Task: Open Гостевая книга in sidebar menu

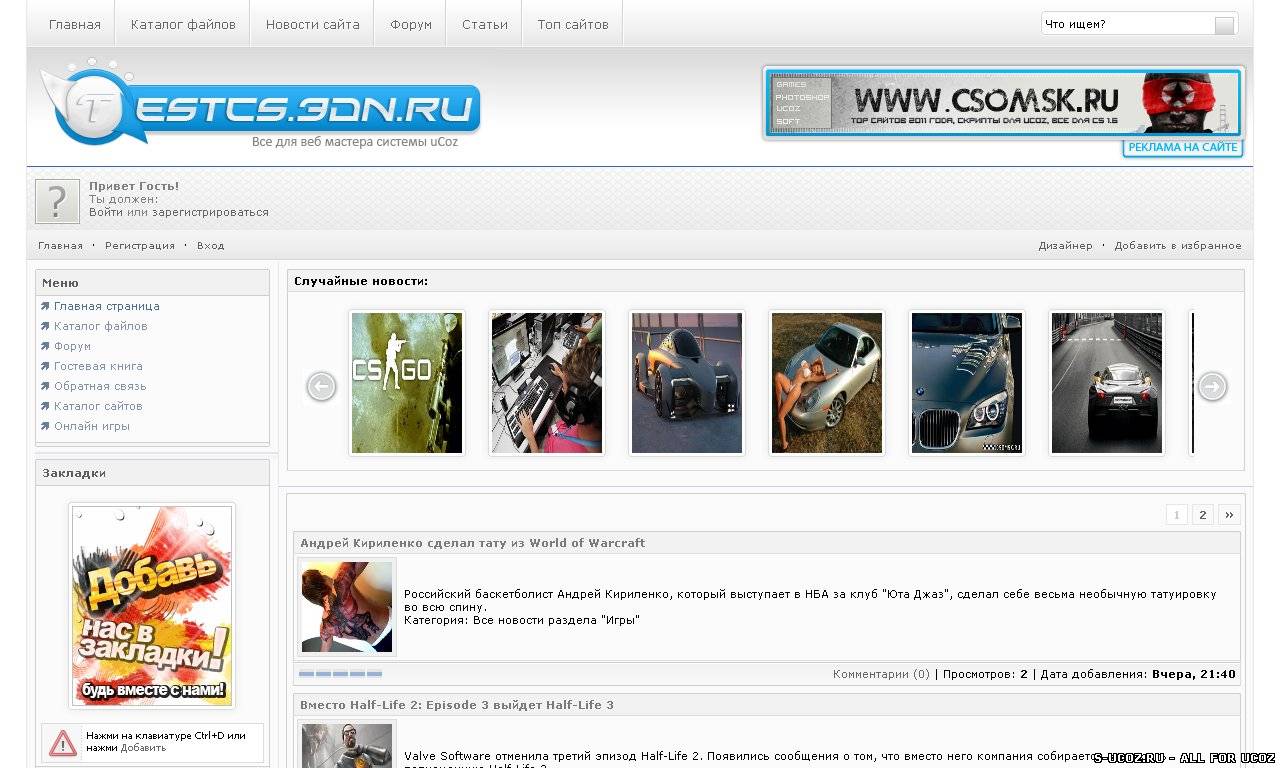Action: [x=98, y=366]
